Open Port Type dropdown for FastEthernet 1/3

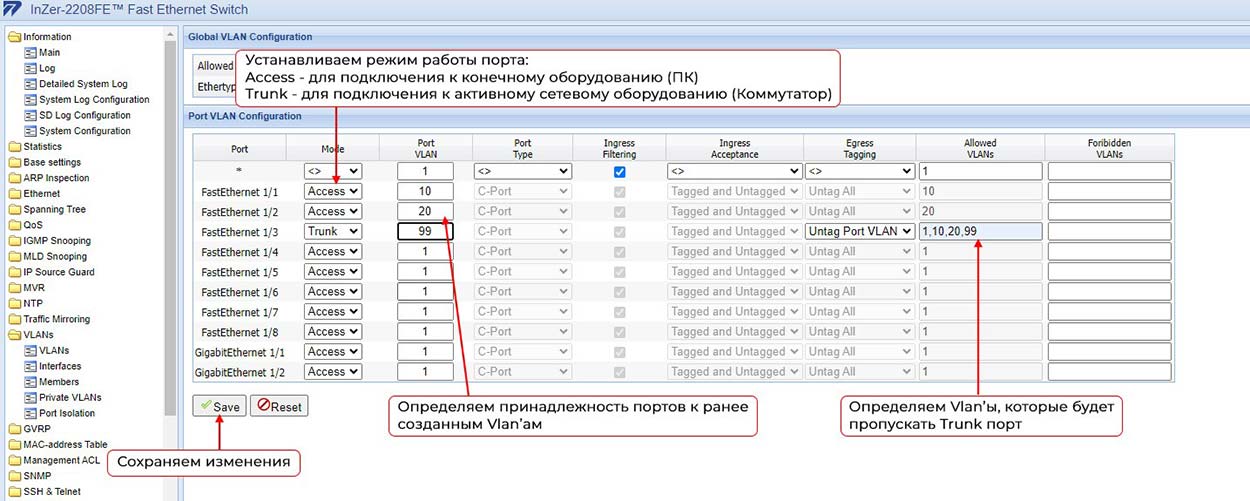[x=522, y=231]
